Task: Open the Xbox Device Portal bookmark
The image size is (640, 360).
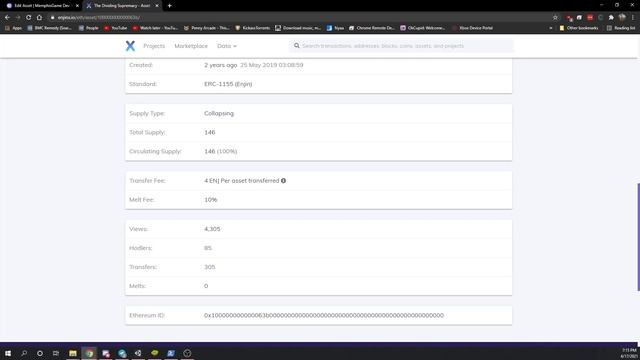Action: pyautogui.click(x=473, y=28)
